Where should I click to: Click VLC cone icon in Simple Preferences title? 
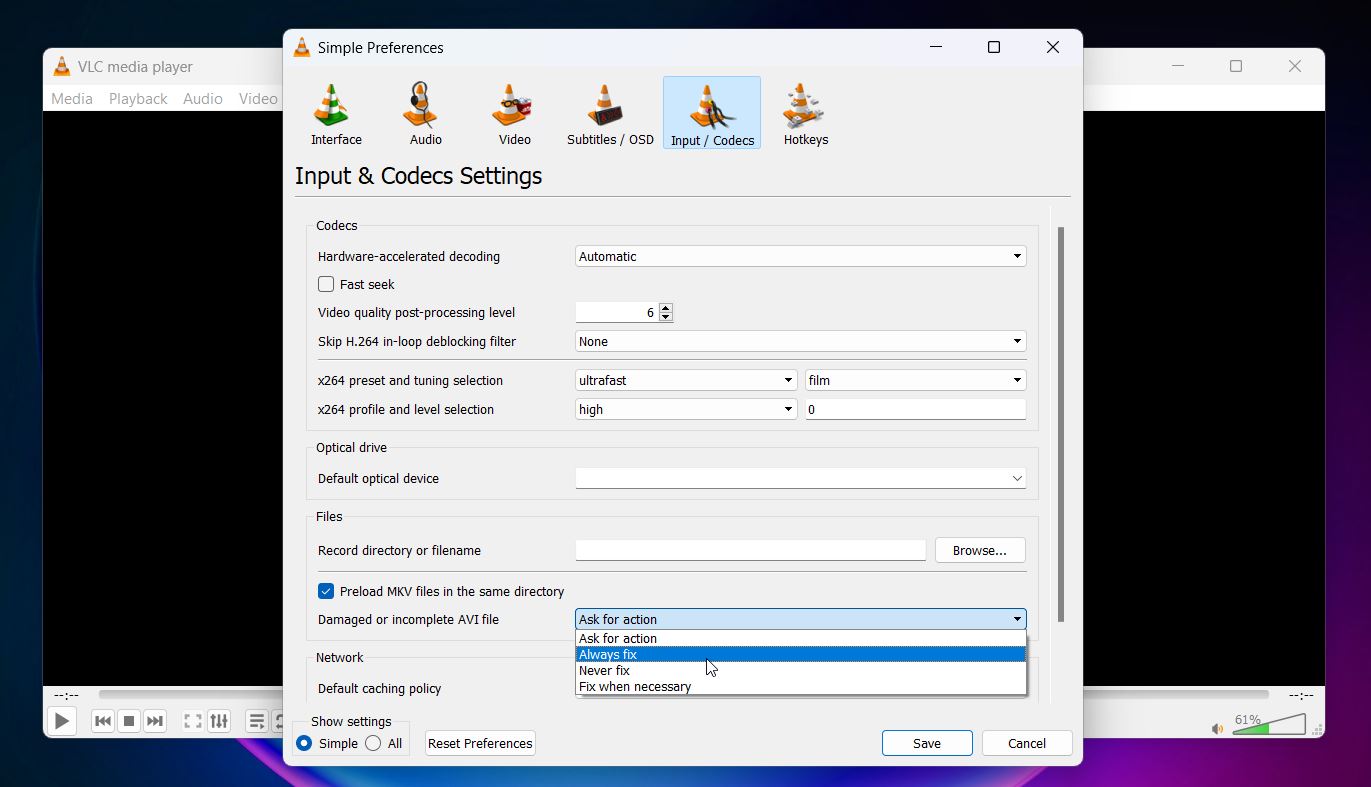302,47
